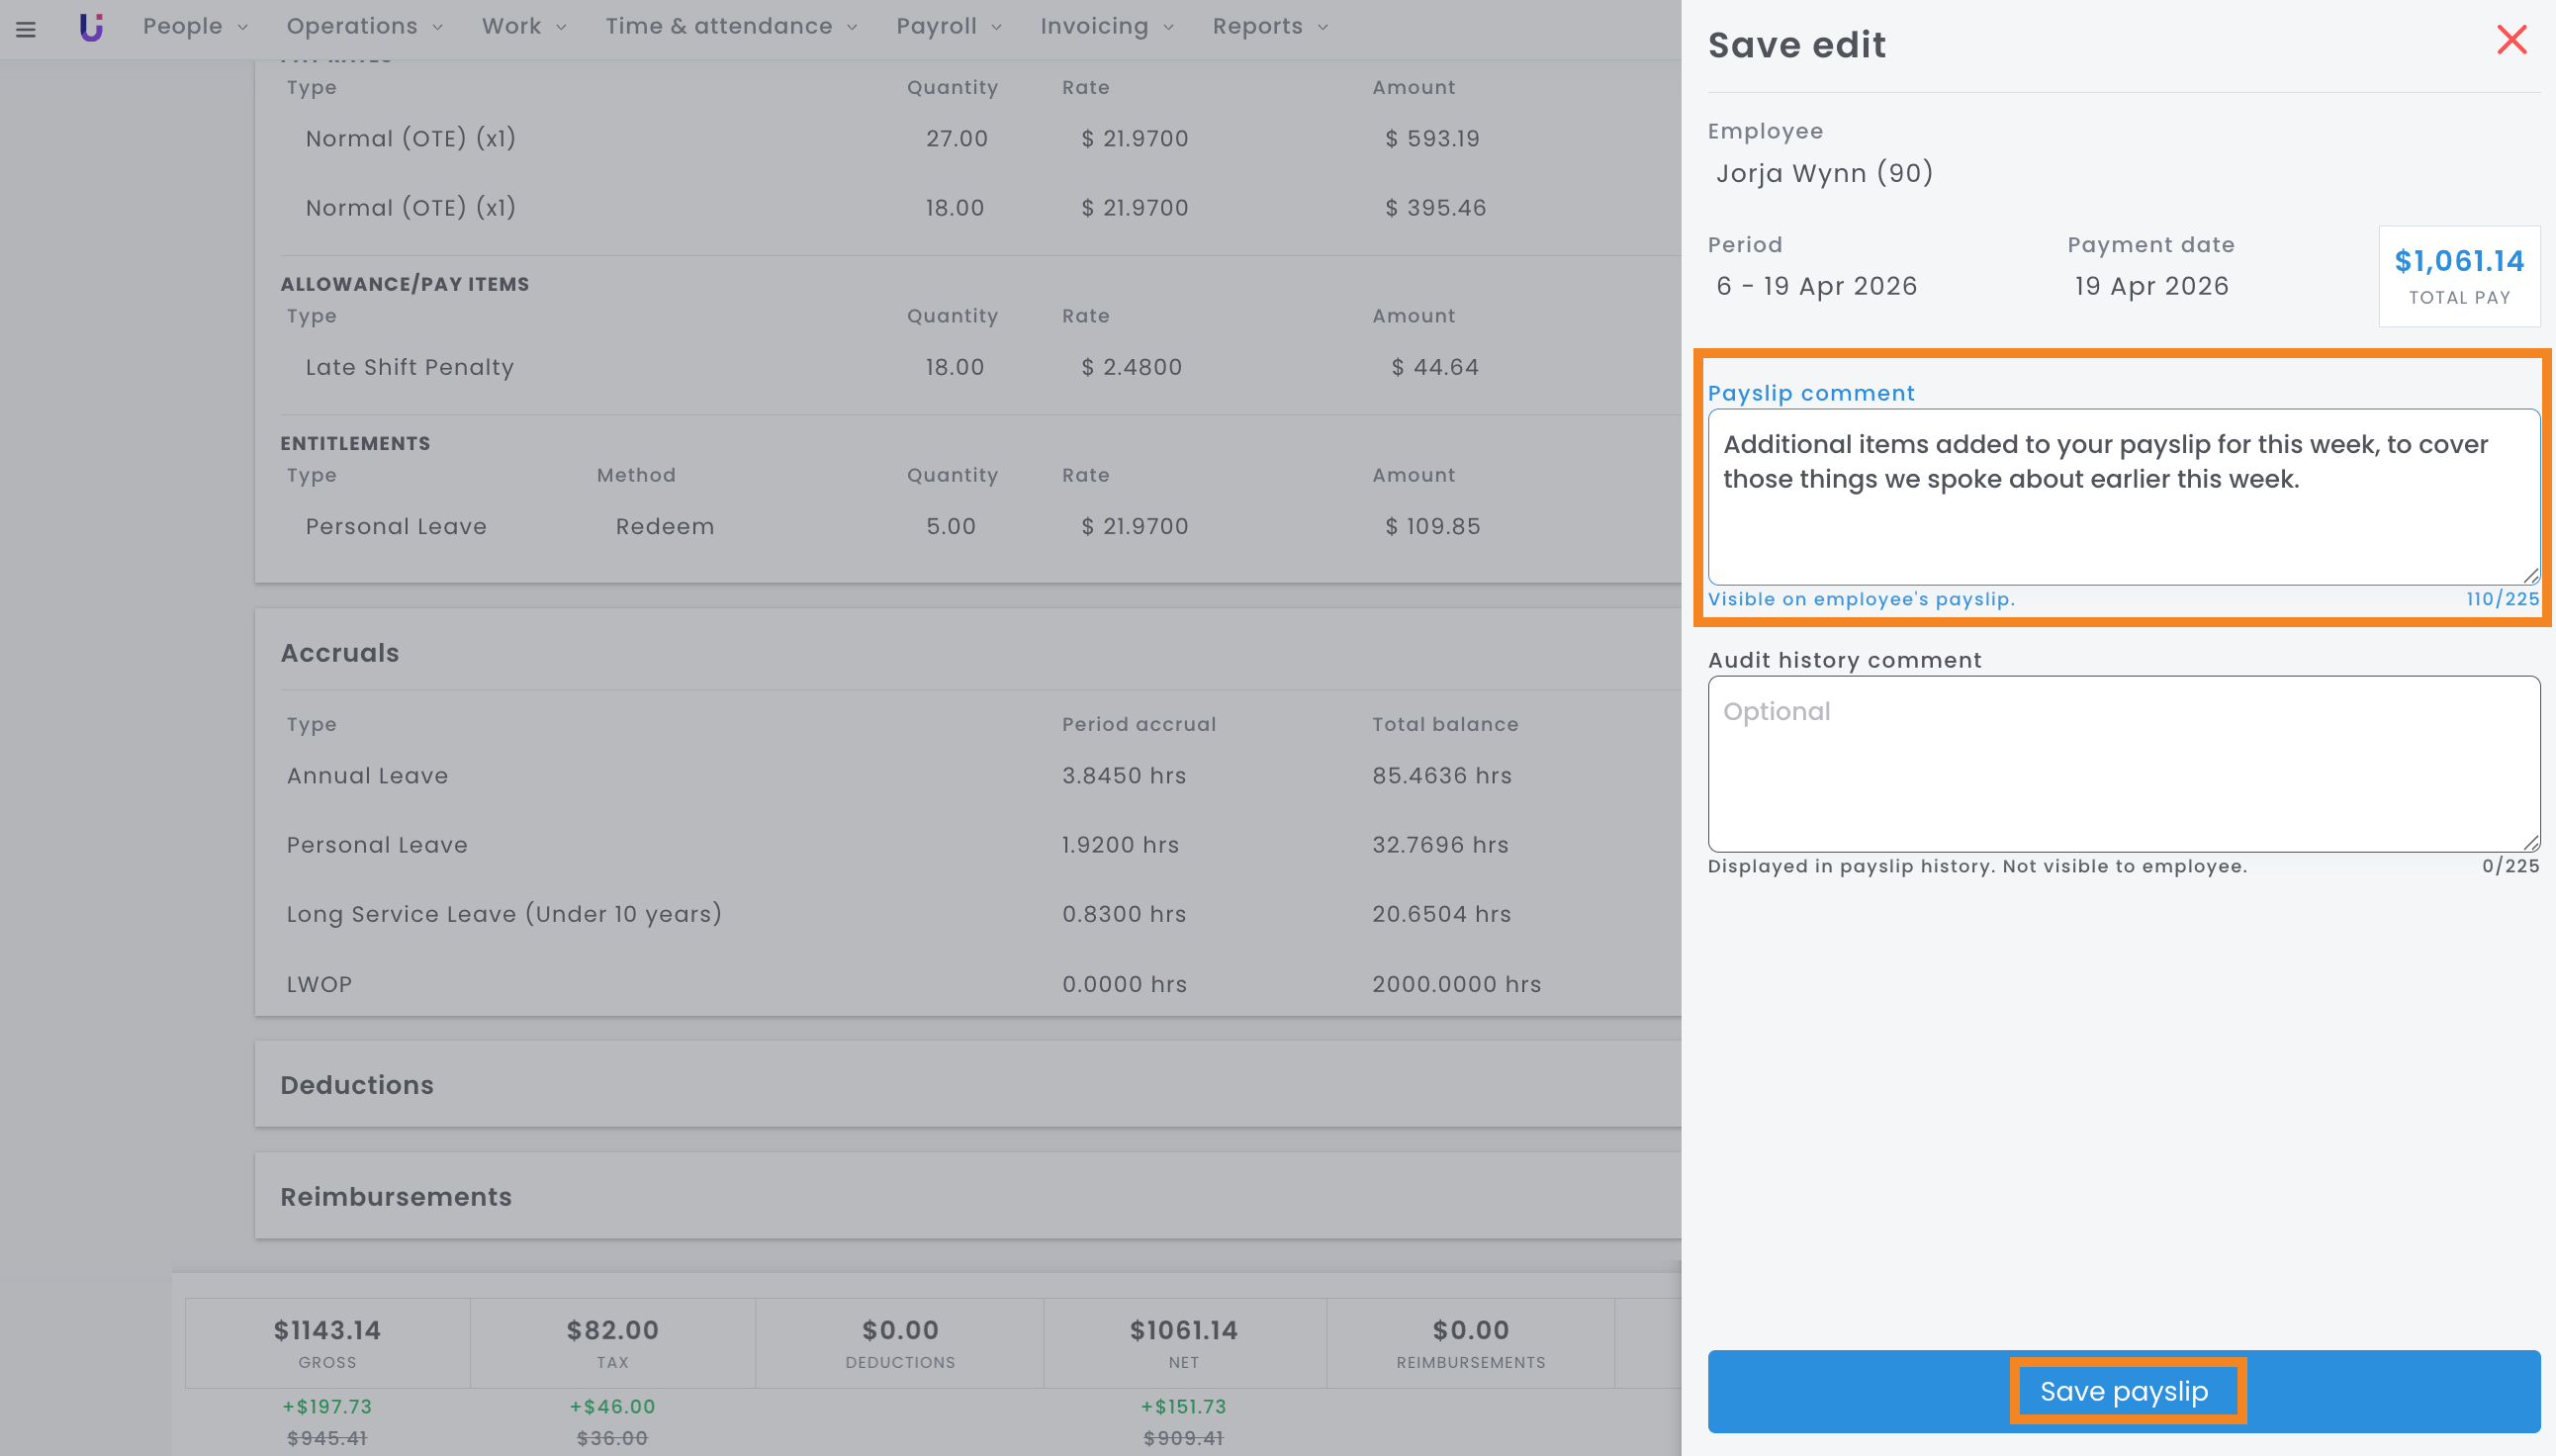This screenshot has width=2556, height=1456.
Task: Click the Late Shift Penalty row
Action: coord(968,367)
